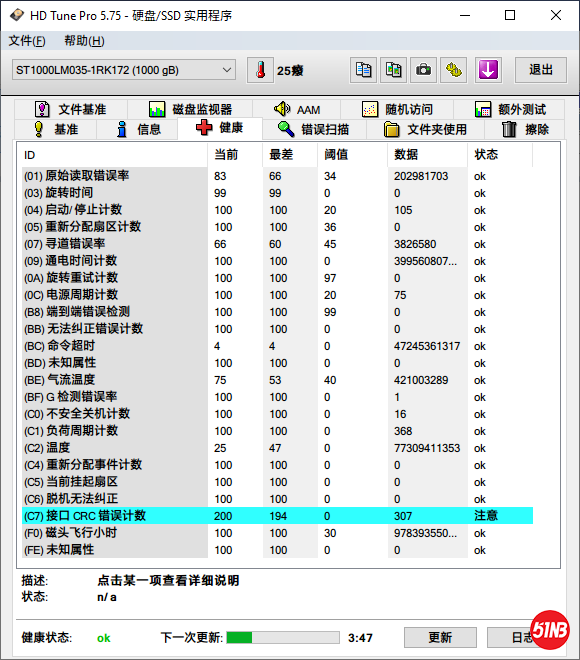Open the 帮助(H) menu
The image size is (580, 660).
click(84, 41)
